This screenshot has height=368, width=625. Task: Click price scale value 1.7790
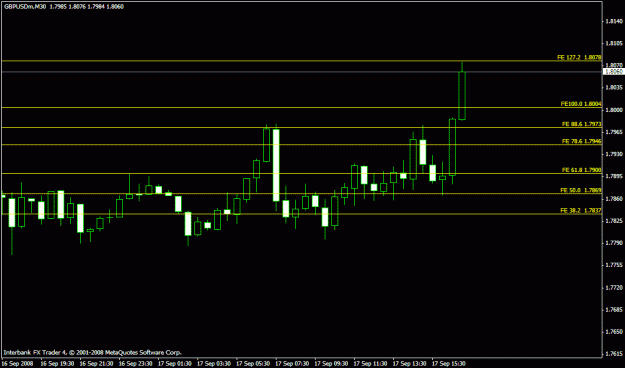tap(614, 243)
